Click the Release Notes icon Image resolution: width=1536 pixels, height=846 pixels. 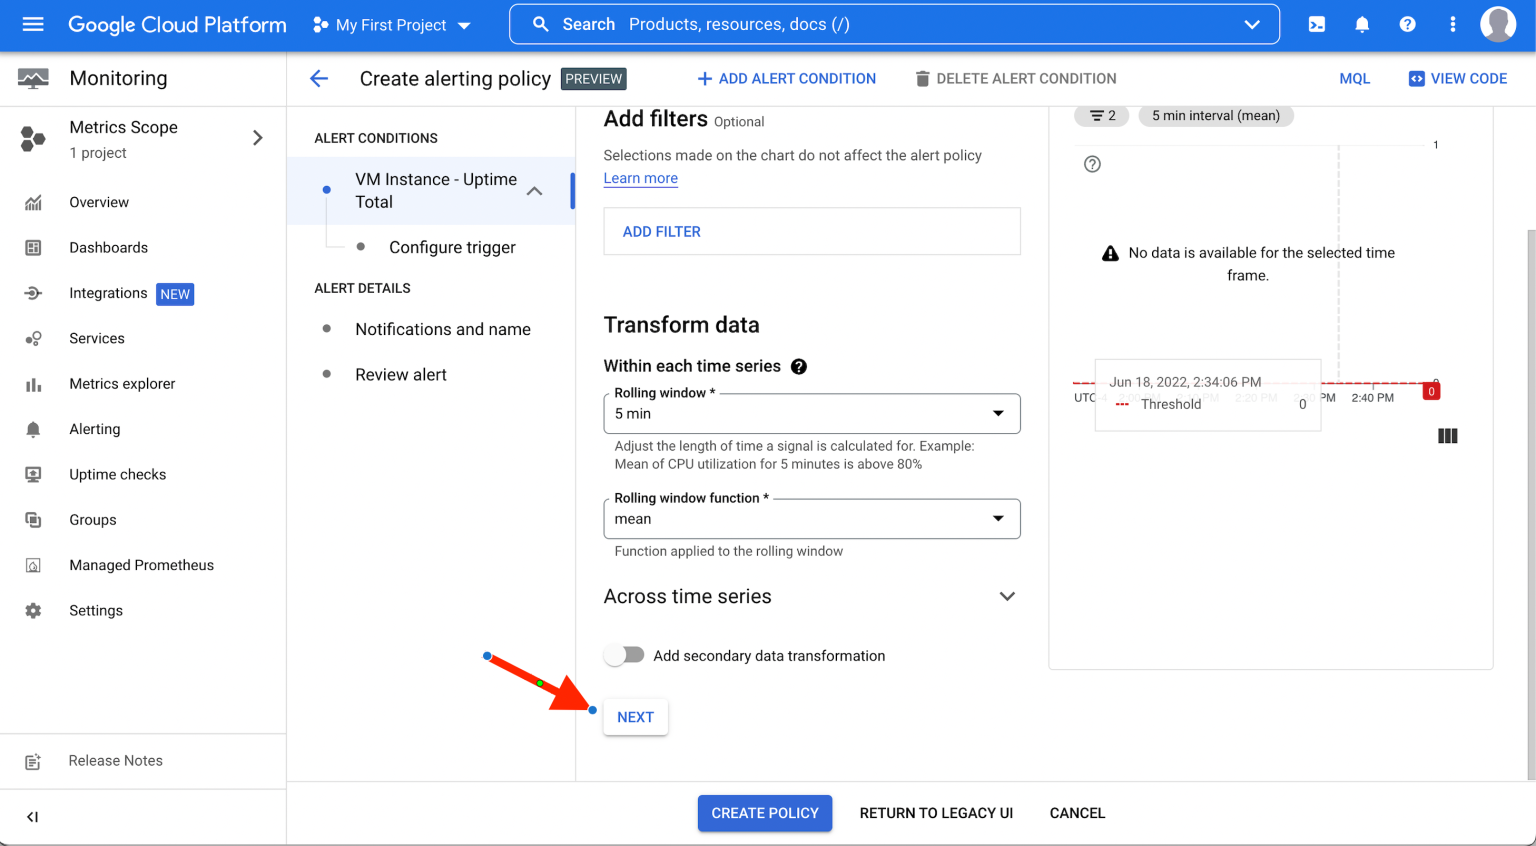tap(33, 761)
